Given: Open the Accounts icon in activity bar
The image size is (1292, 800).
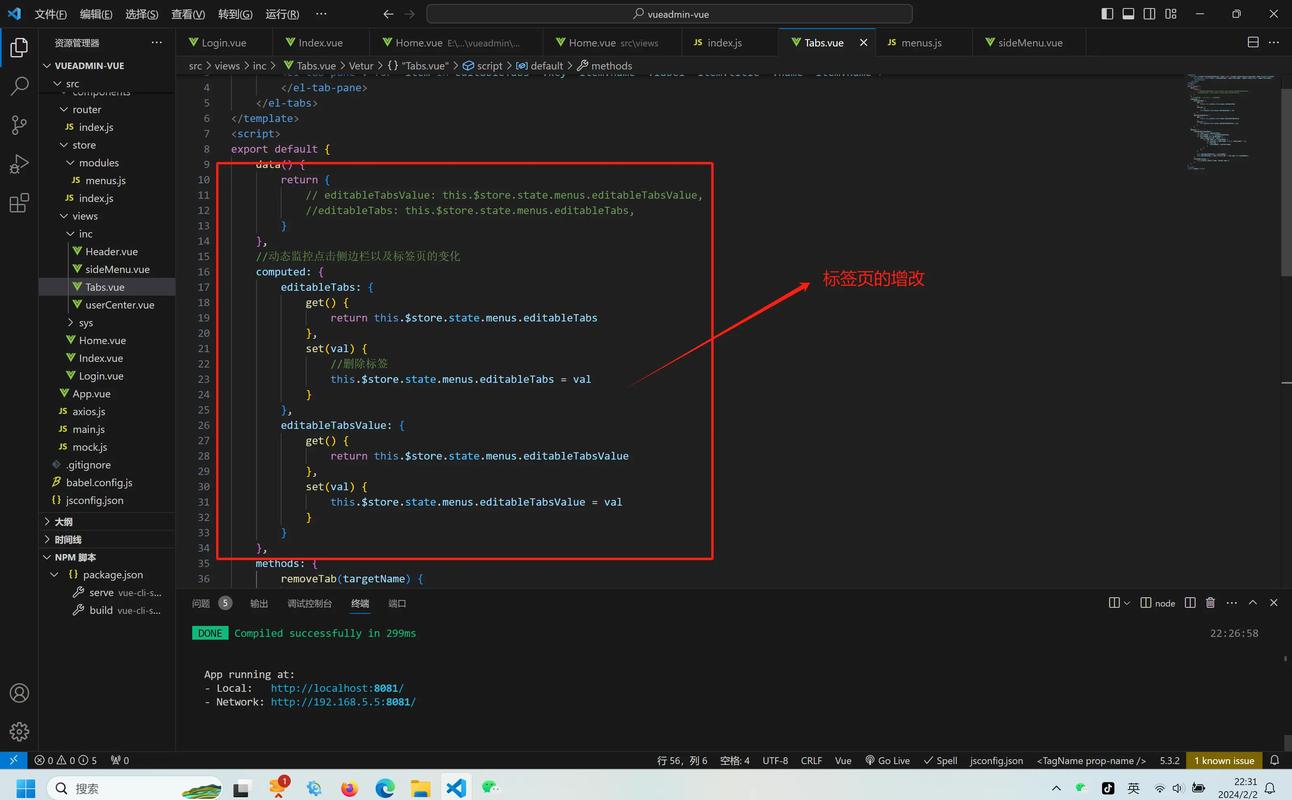Looking at the screenshot, I should click(19, 693).
